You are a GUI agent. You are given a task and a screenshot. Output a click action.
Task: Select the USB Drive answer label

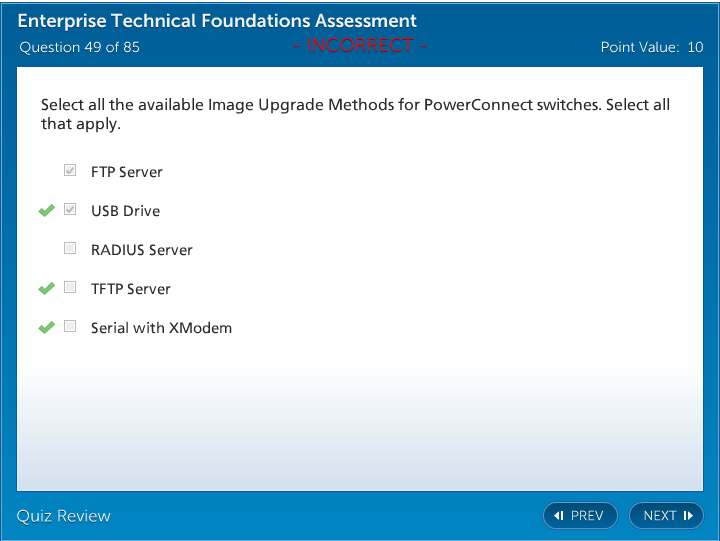[x=125, y=211]
